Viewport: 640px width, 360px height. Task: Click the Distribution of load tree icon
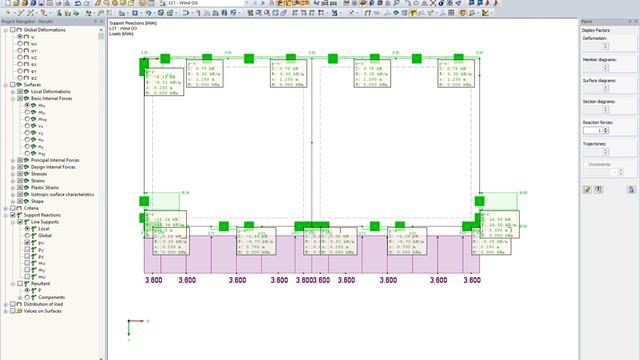coord(19,304)
